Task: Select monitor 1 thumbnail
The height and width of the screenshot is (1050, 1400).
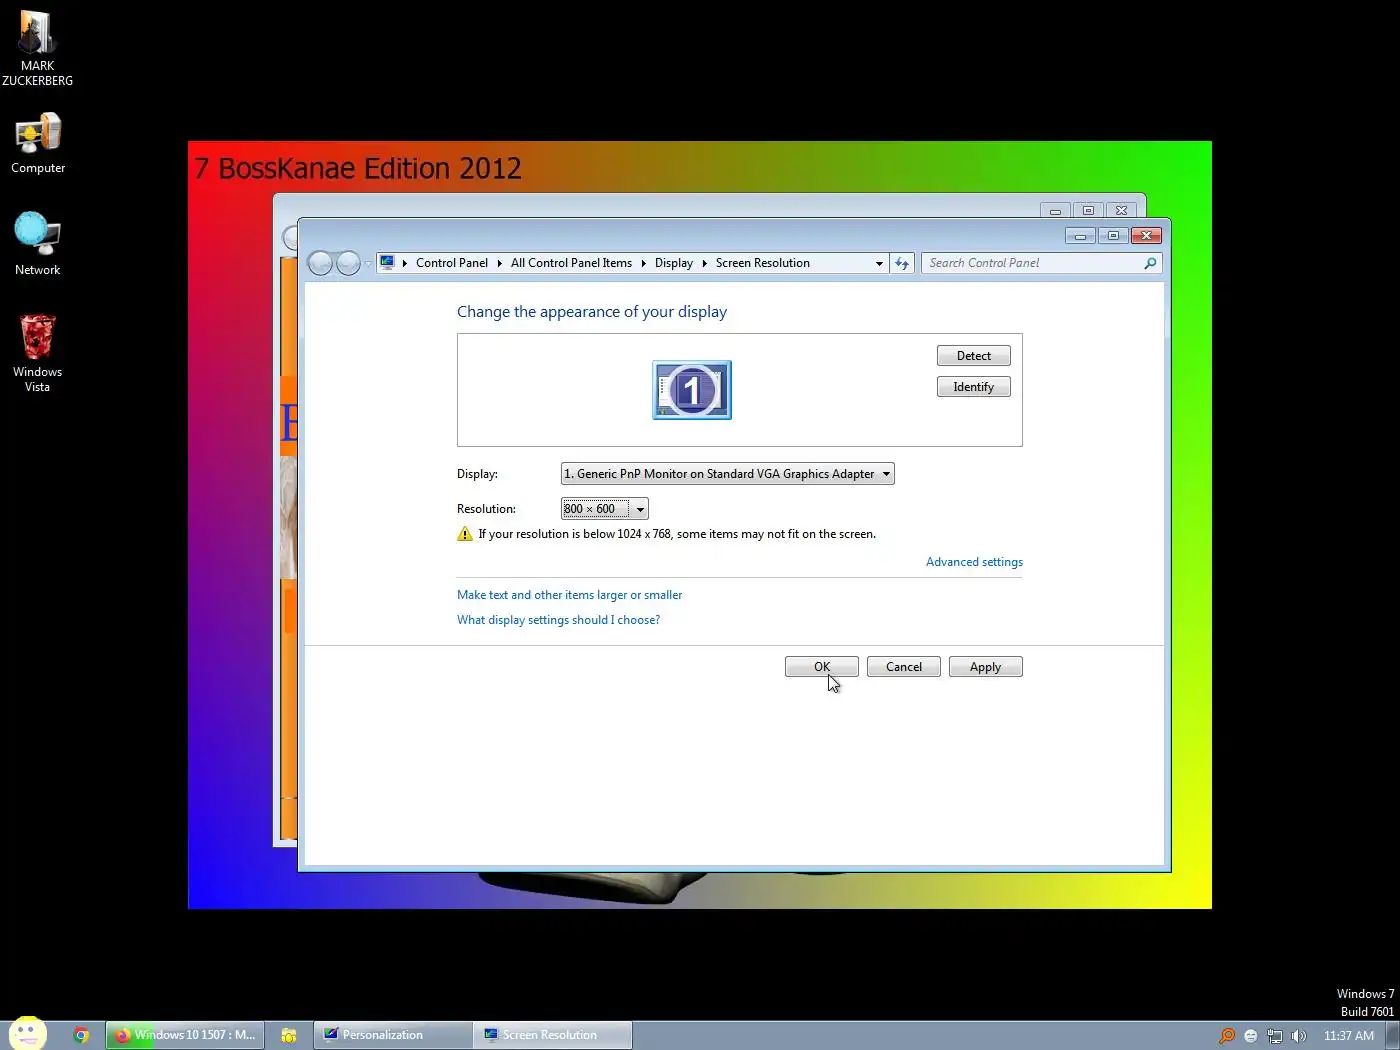Action: click(692, 390)
